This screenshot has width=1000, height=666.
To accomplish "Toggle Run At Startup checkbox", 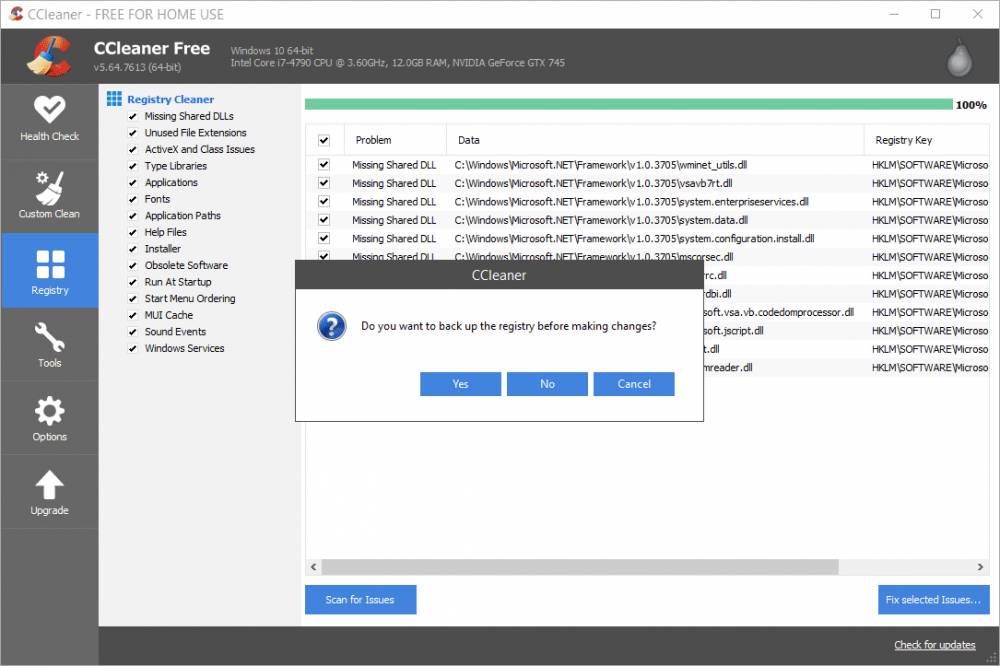I will click(133, 282).
